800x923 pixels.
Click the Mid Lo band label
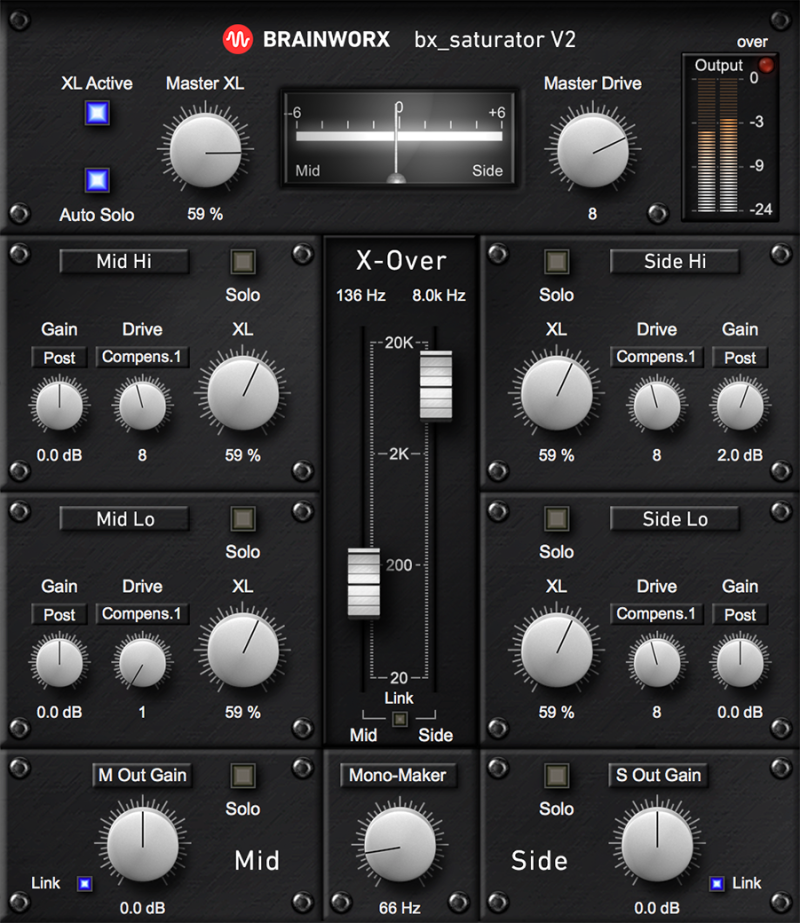(x=125, y=519)
